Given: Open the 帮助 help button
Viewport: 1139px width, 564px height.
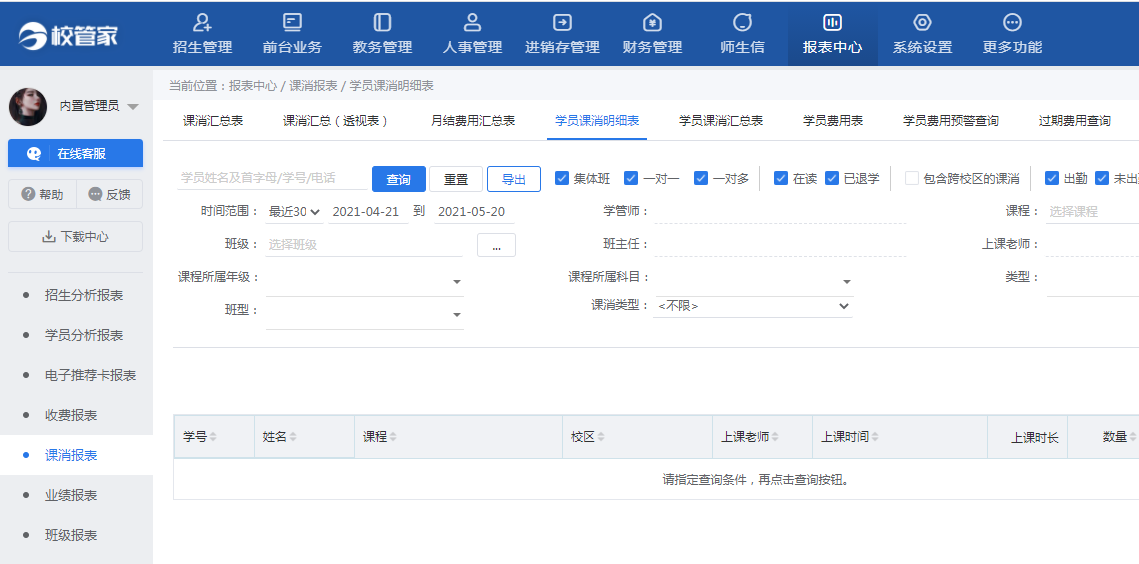Looking at the screenshot, I should pos(41,194).
